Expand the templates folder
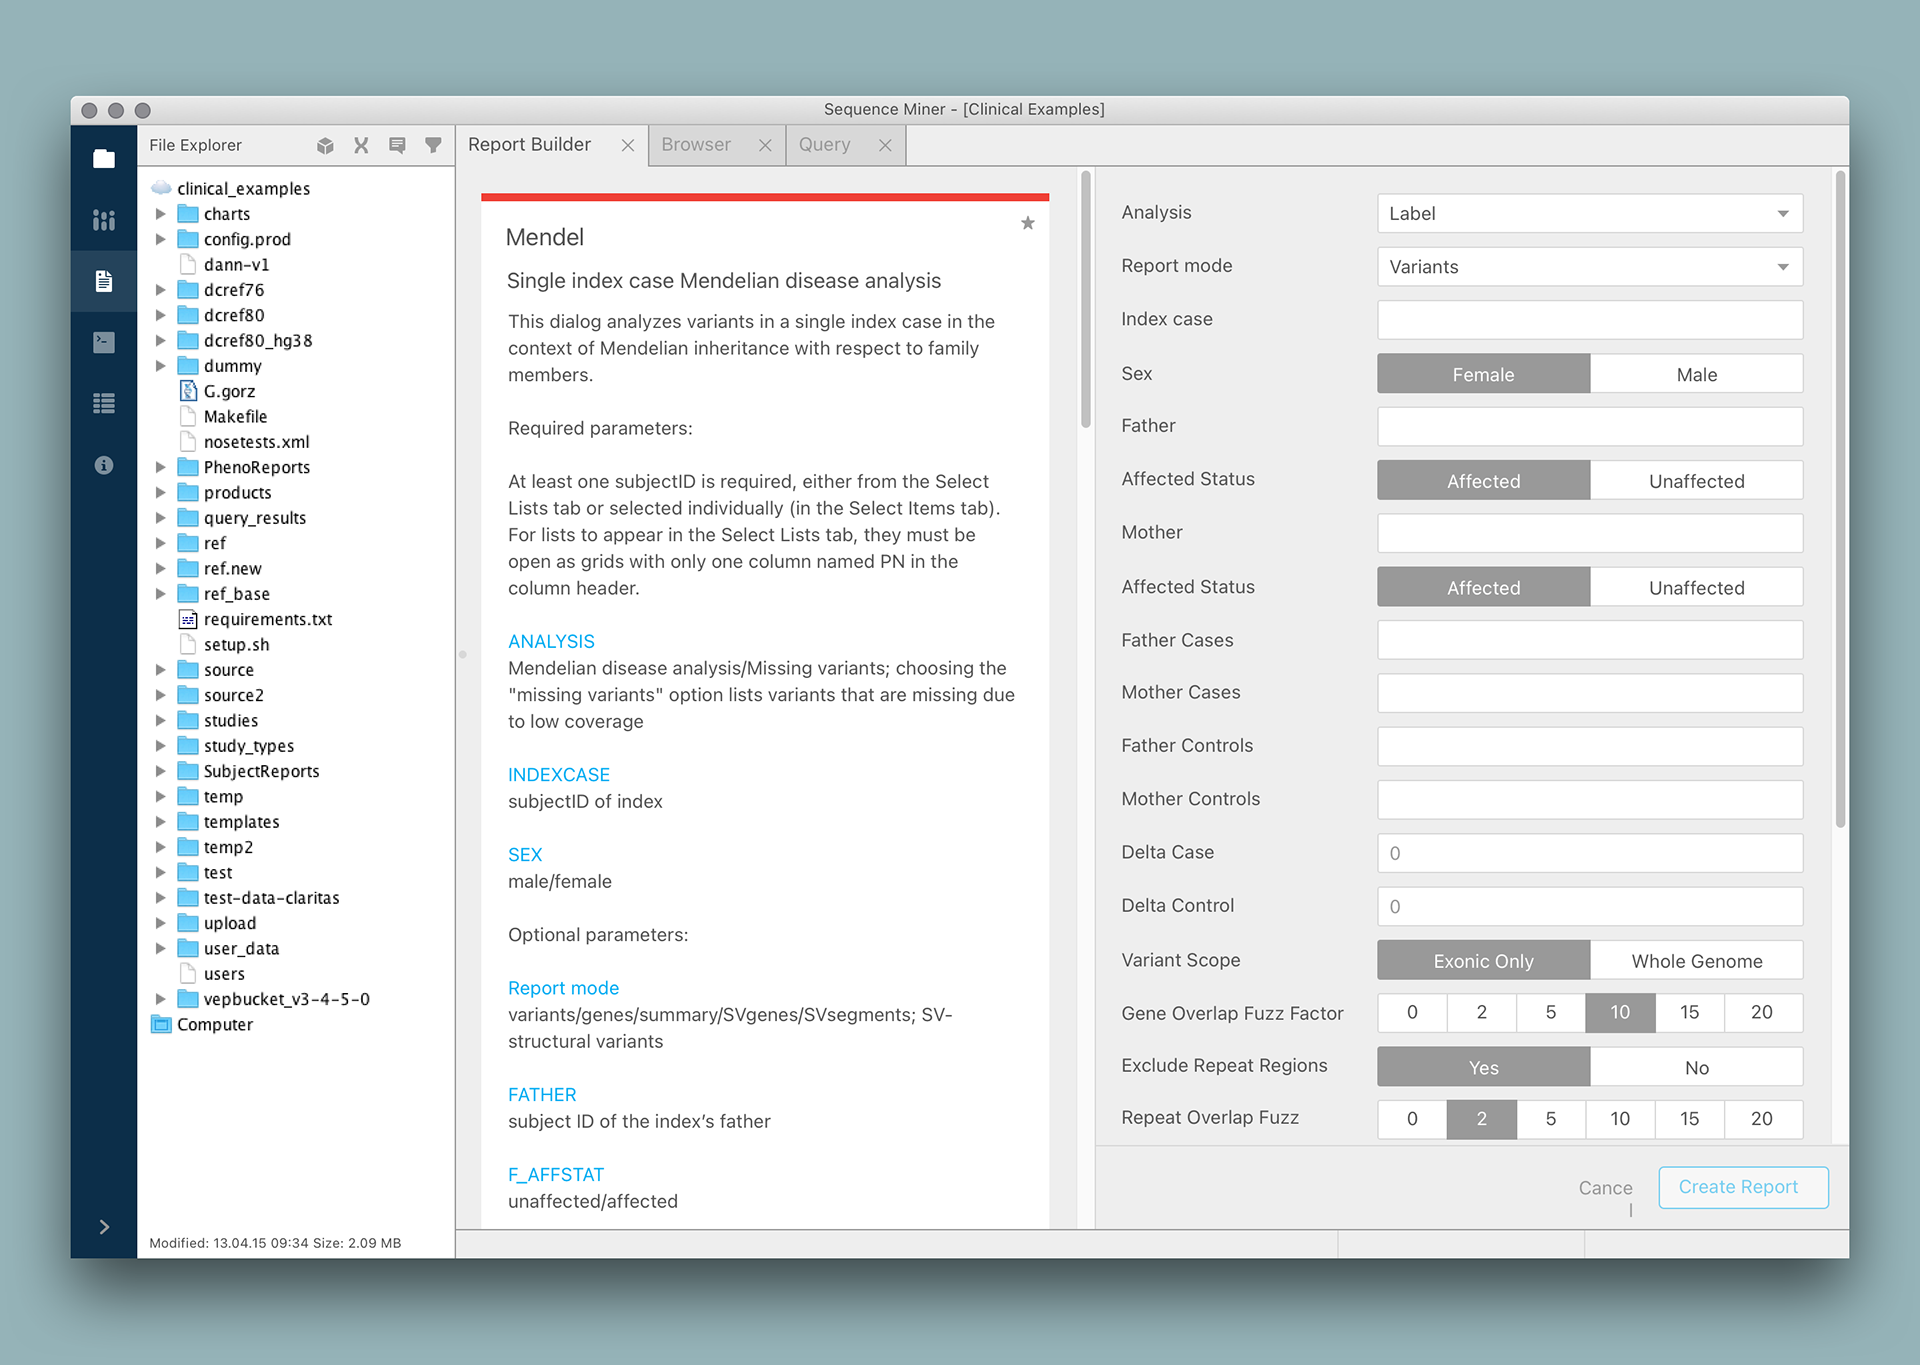The height and width of the screenshot is (1365, 1920). click(160, 822)
